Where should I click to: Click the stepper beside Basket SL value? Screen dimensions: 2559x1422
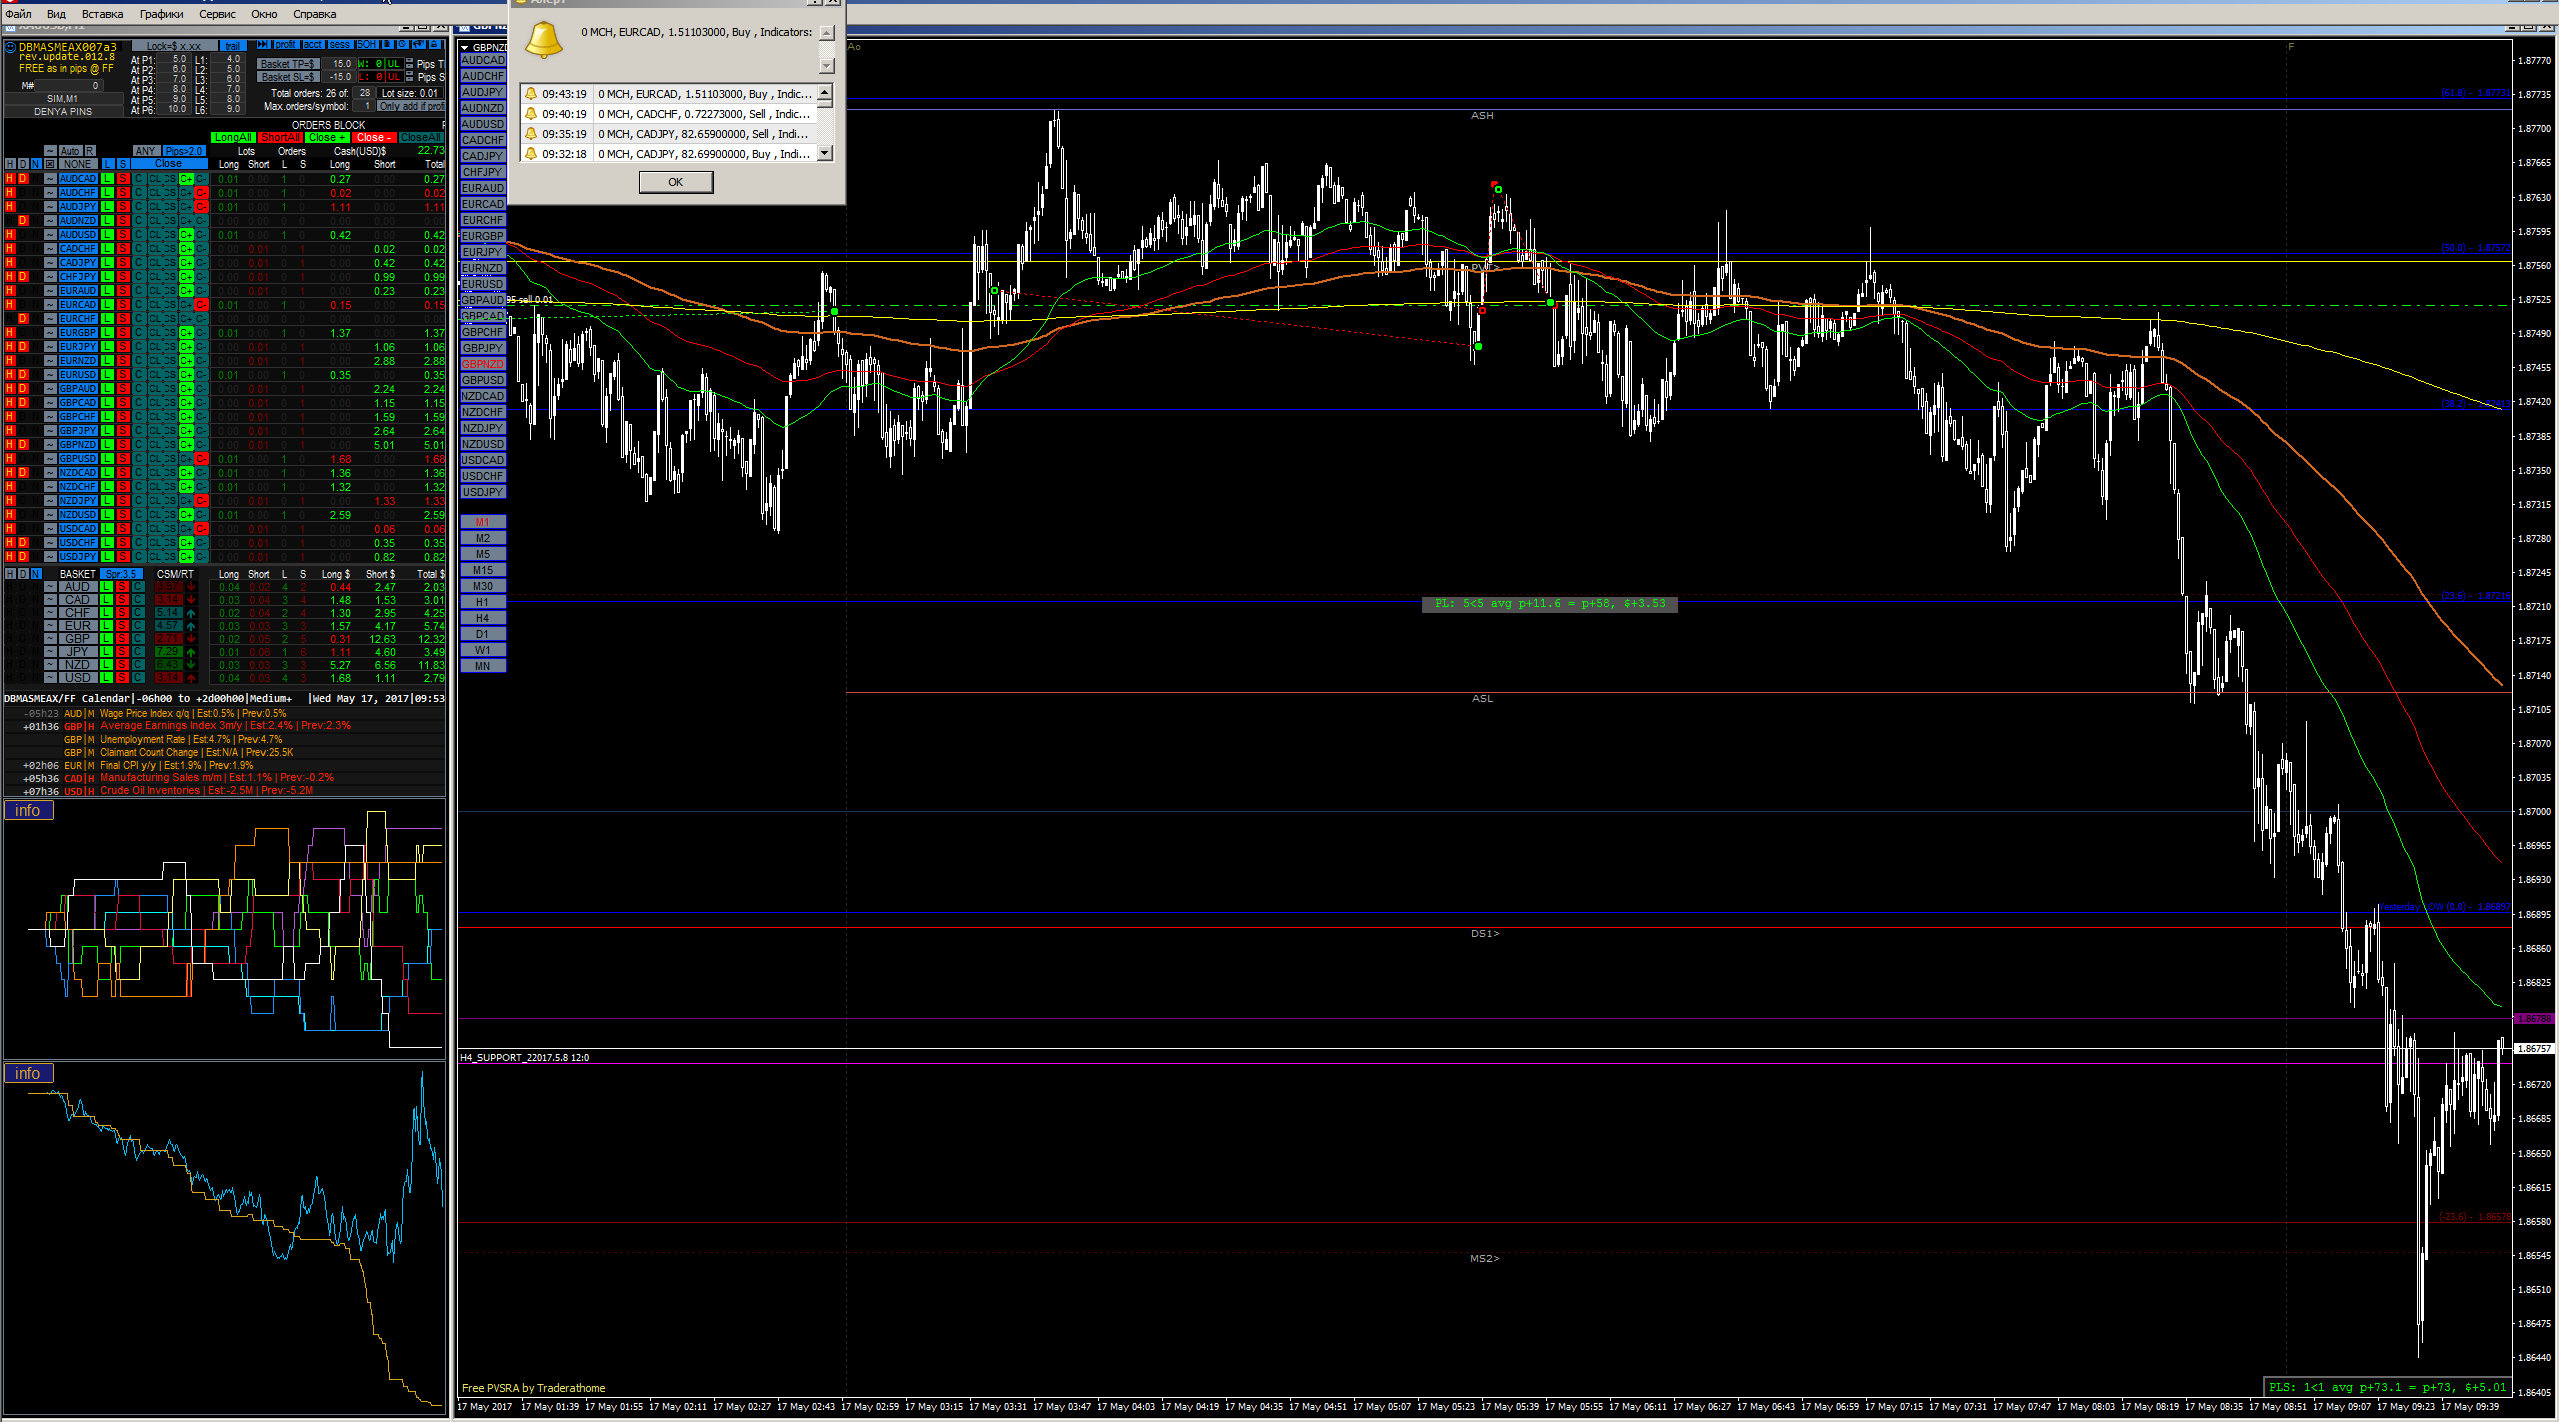[409, 76]
